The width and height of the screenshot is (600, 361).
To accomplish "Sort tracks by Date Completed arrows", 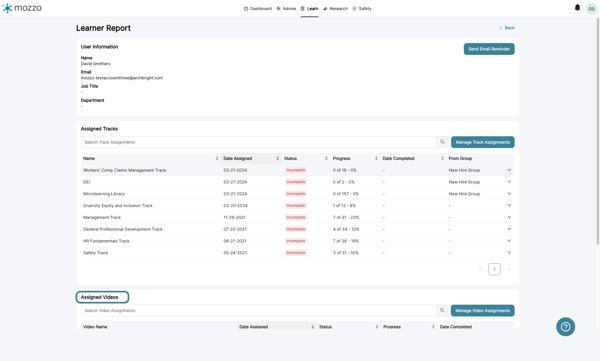I will (x=442, y=158).
